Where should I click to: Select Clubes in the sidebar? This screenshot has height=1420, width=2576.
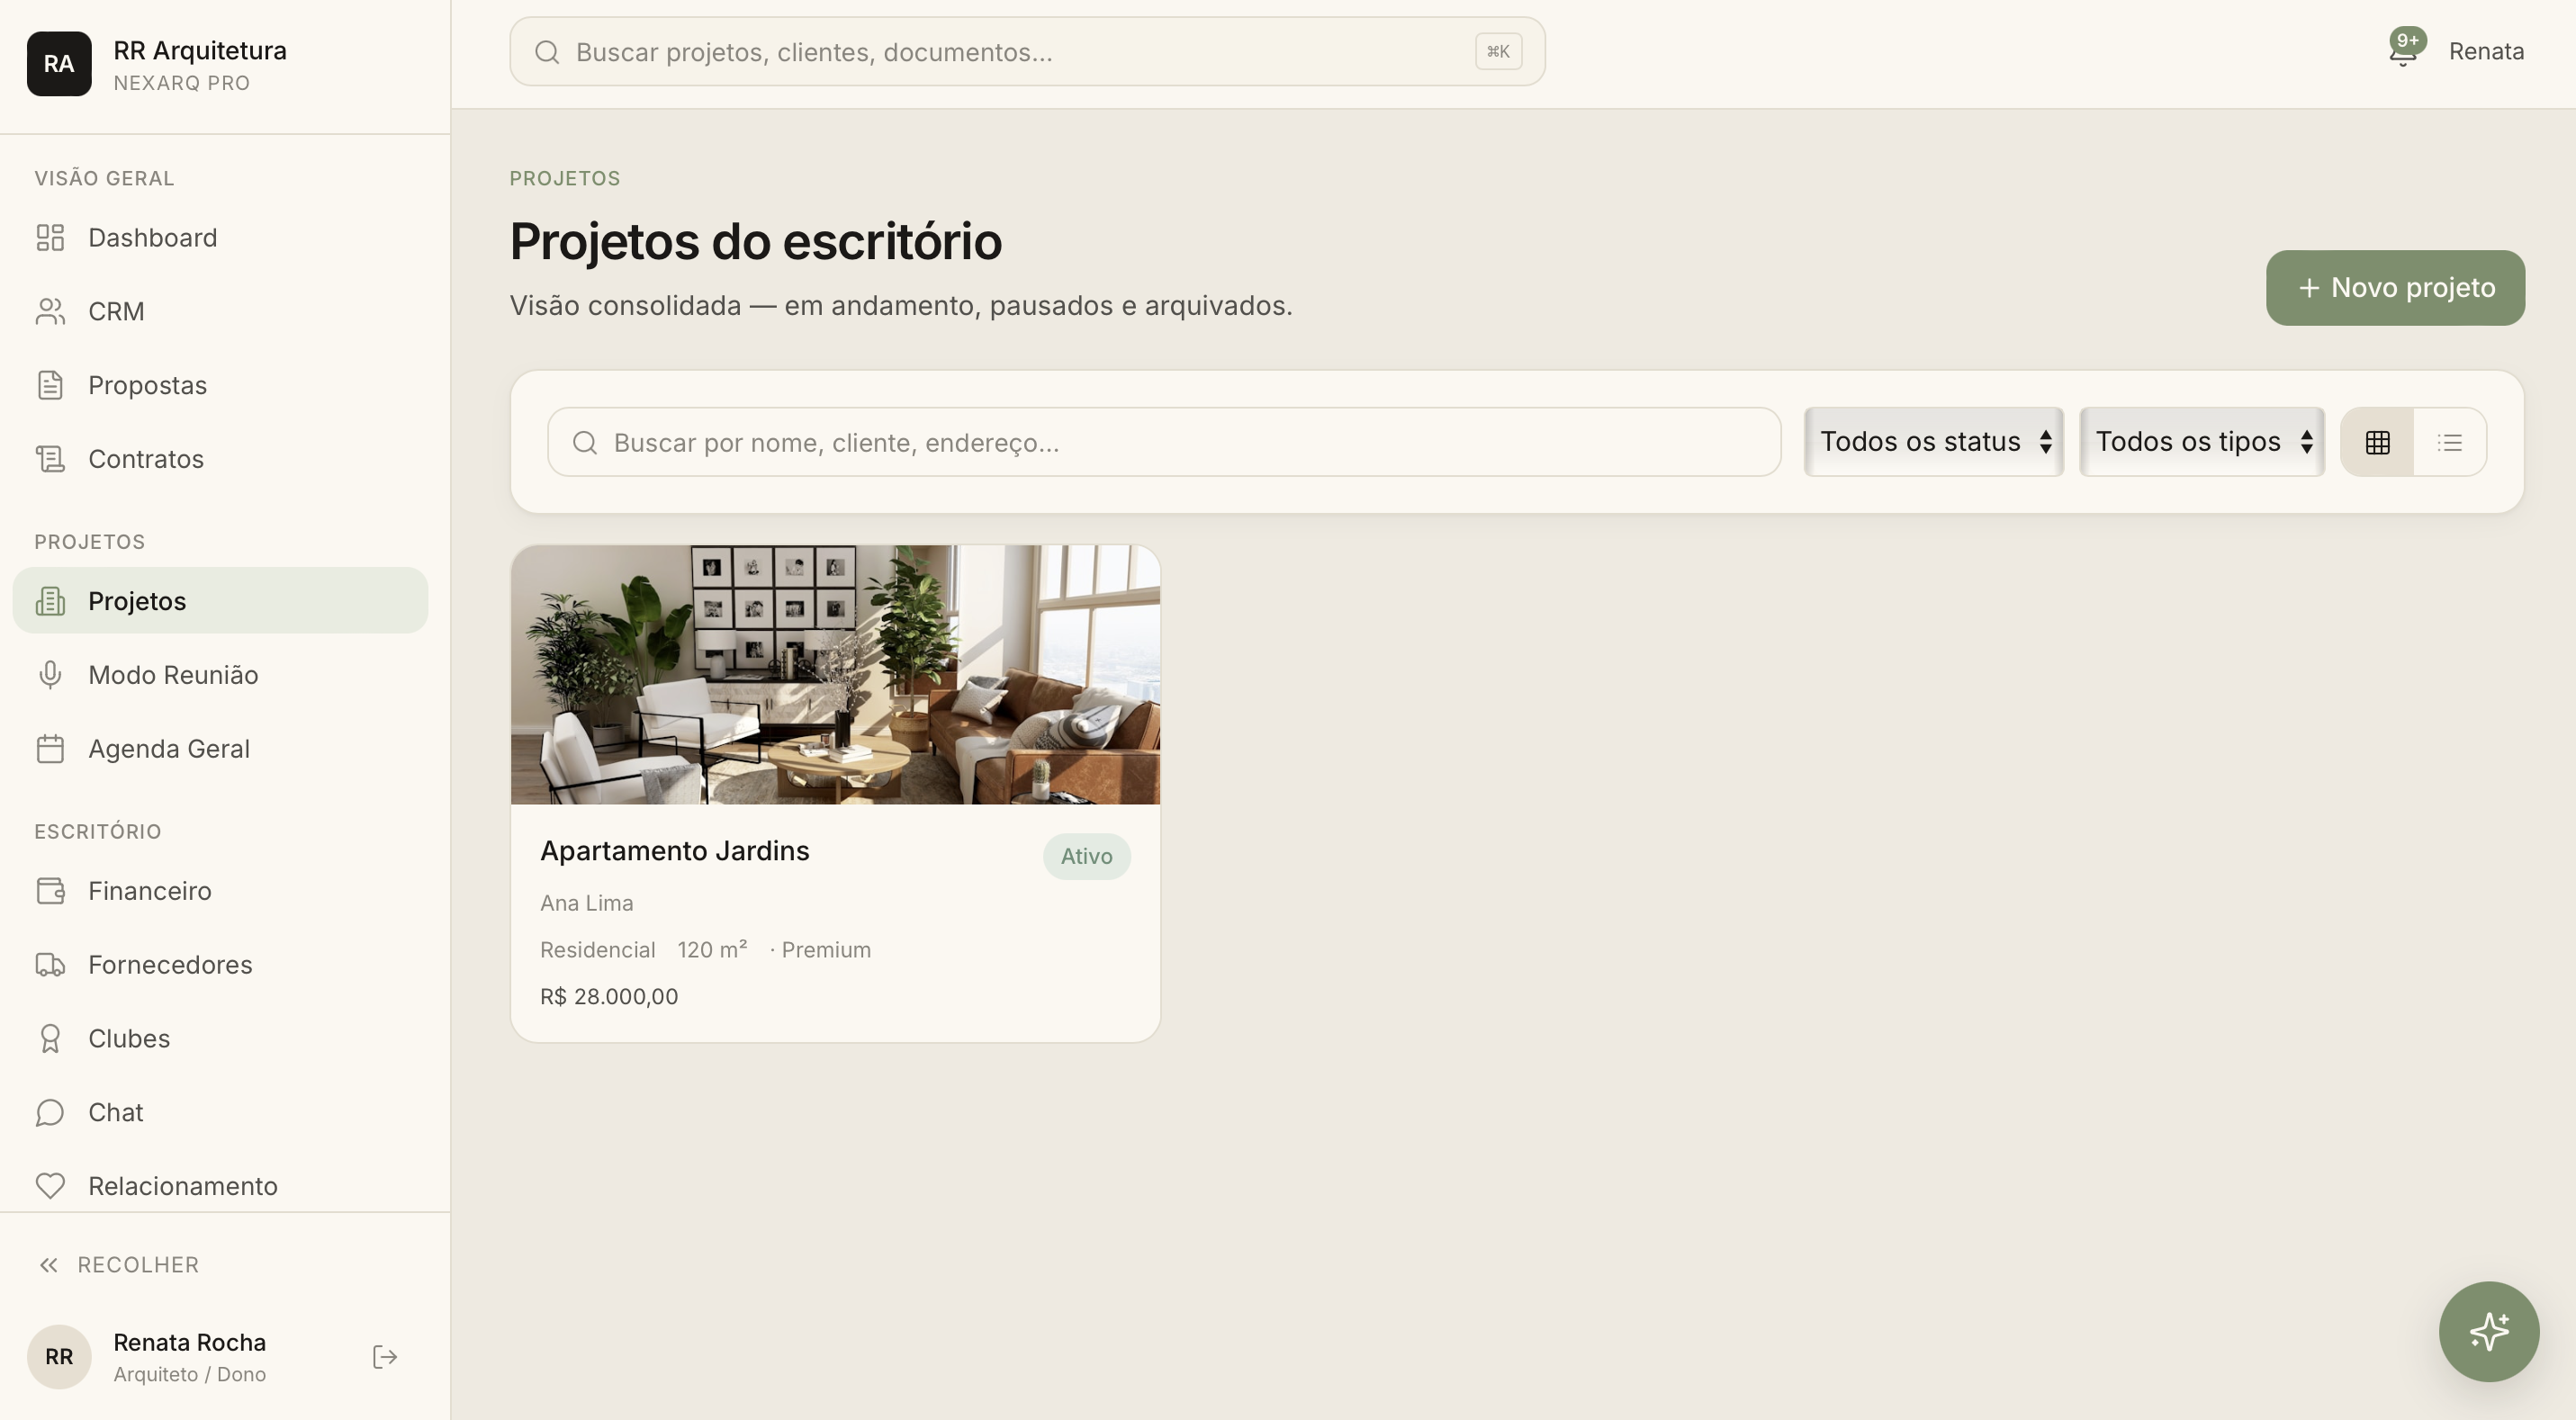tap(220, 1040)
